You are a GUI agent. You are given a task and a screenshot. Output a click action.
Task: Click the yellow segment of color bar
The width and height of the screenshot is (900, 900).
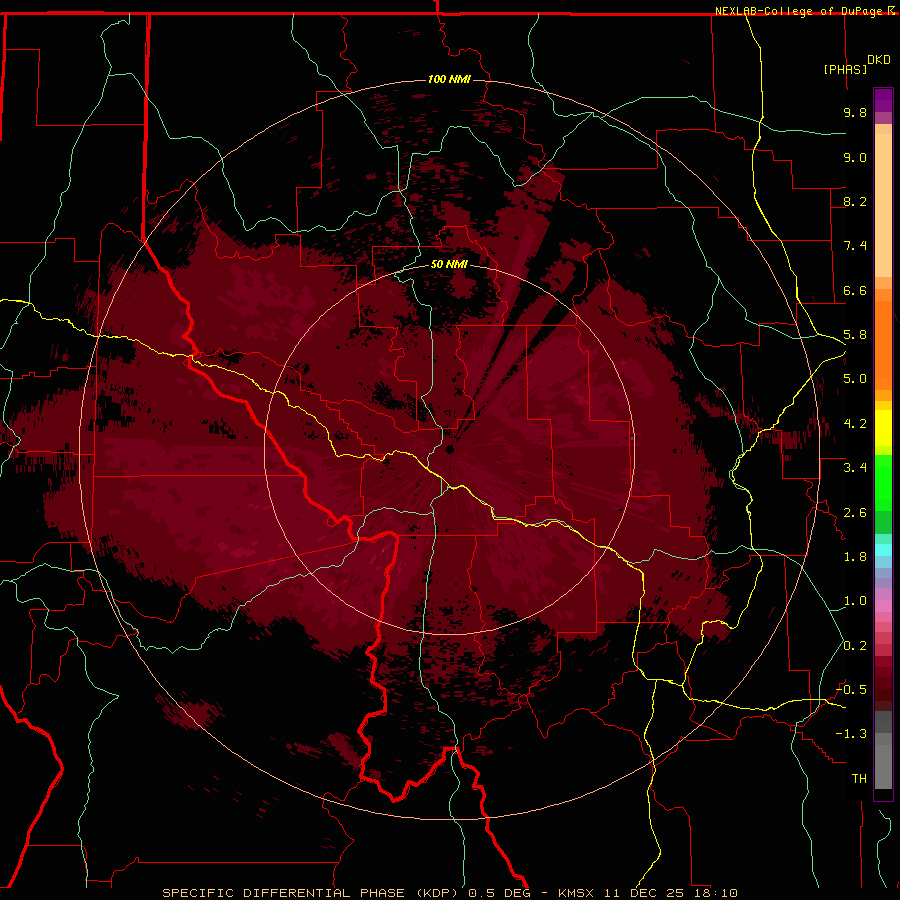tap(883, 428)
